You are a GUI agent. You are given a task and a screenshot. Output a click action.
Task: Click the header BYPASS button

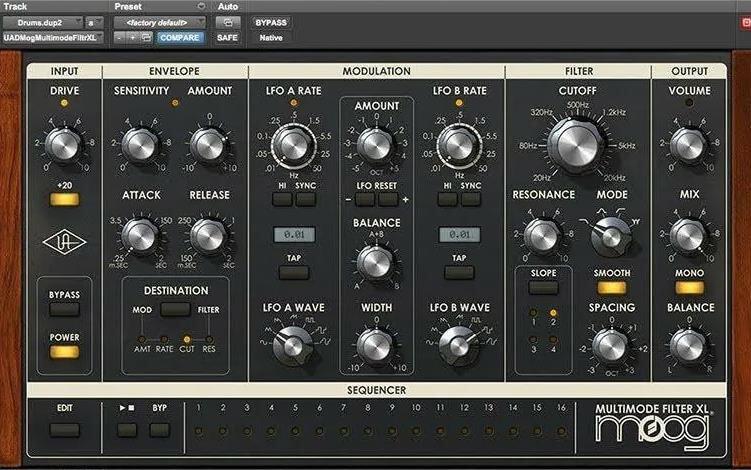coord(271,23)
